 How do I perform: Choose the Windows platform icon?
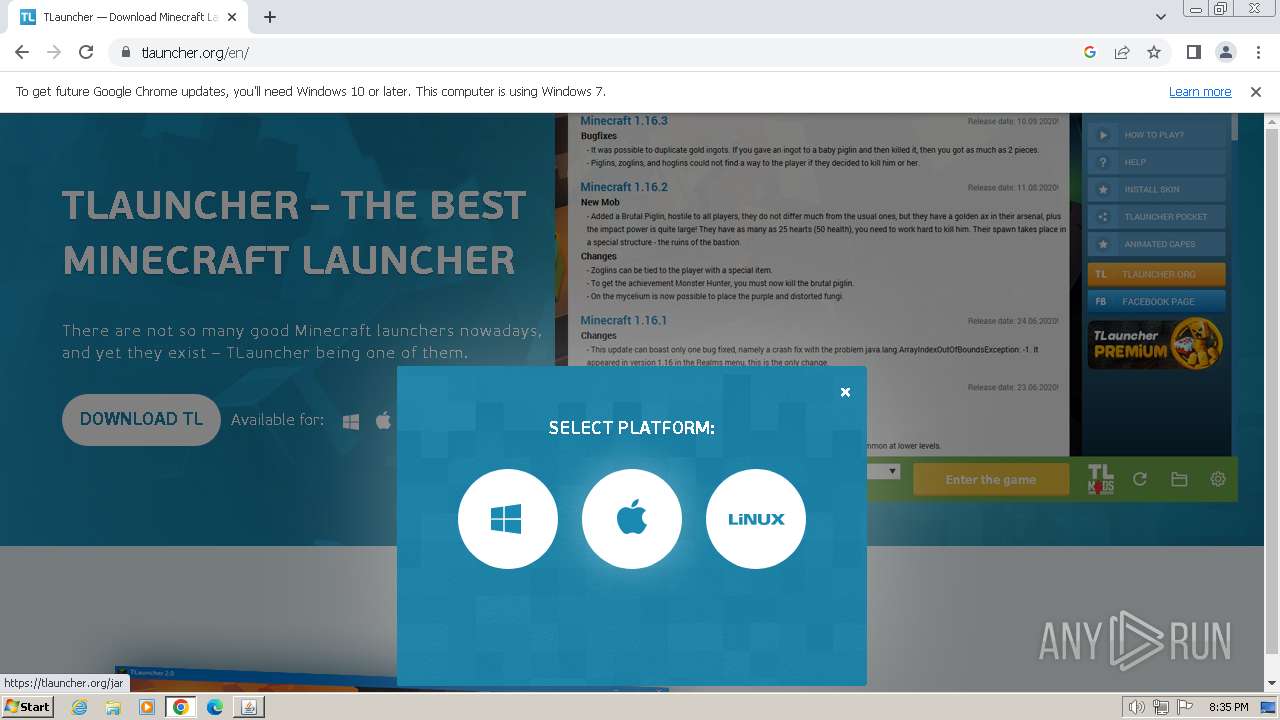[x=508, y=519]
